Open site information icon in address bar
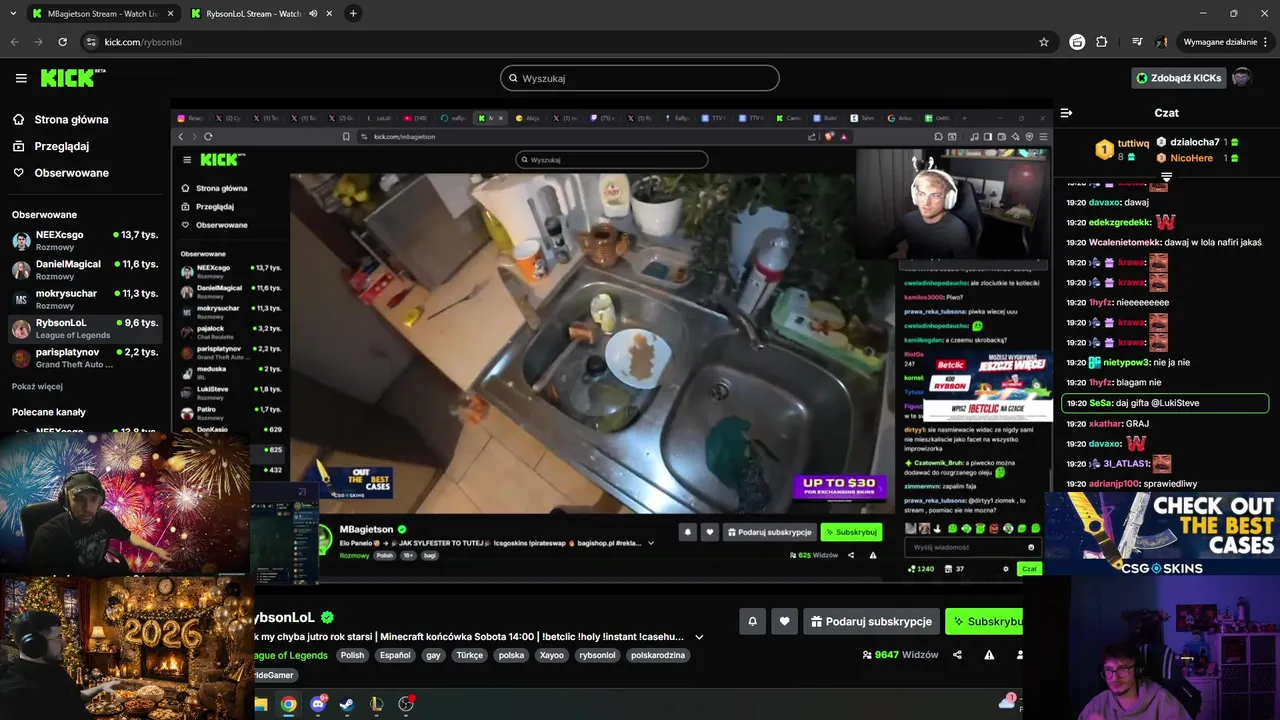This screenshot has width=1280, height=720. 90,42
